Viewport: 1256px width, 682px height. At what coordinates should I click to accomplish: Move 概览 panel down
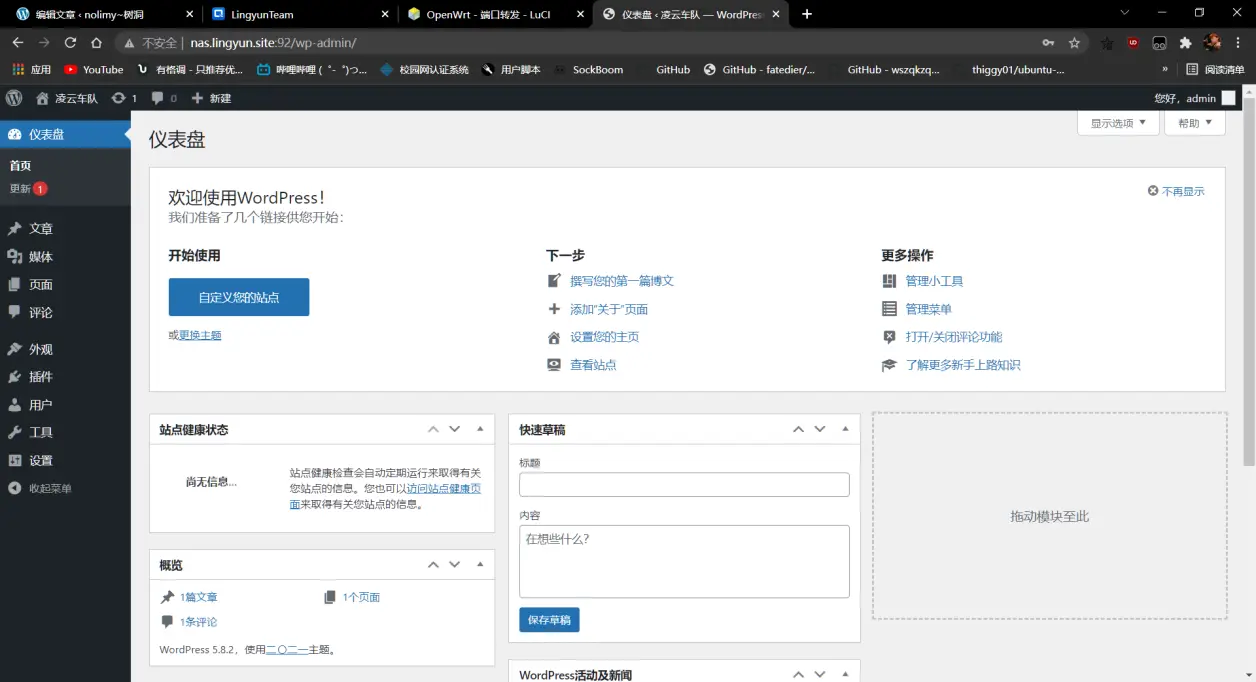[x=454, y=565]
